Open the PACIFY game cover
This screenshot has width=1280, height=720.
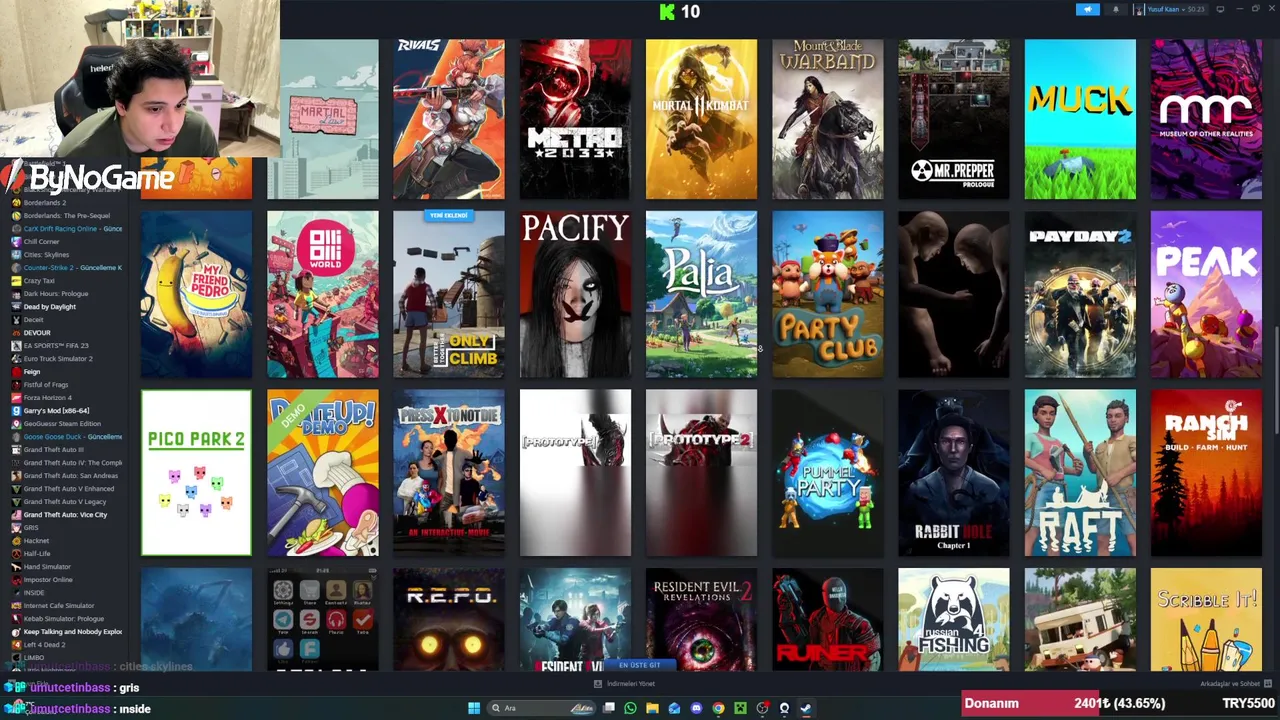[575, 294]
